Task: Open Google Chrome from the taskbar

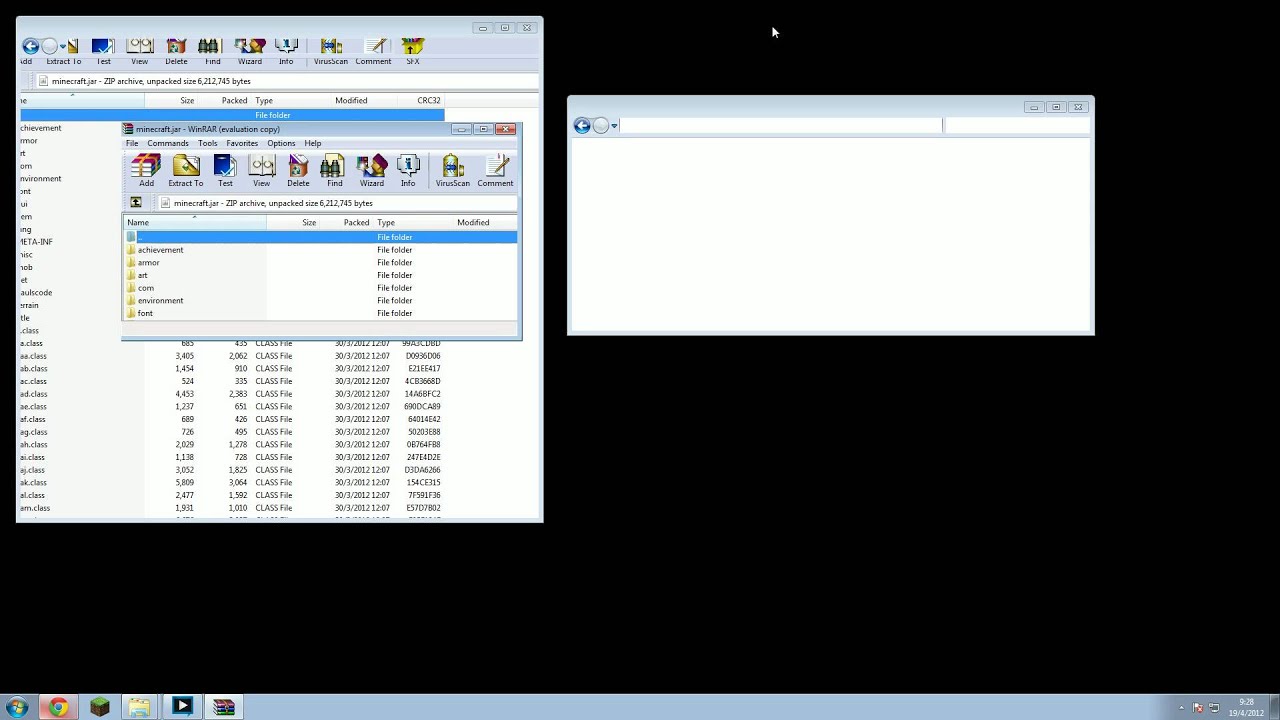Action: tap(58, 707)
